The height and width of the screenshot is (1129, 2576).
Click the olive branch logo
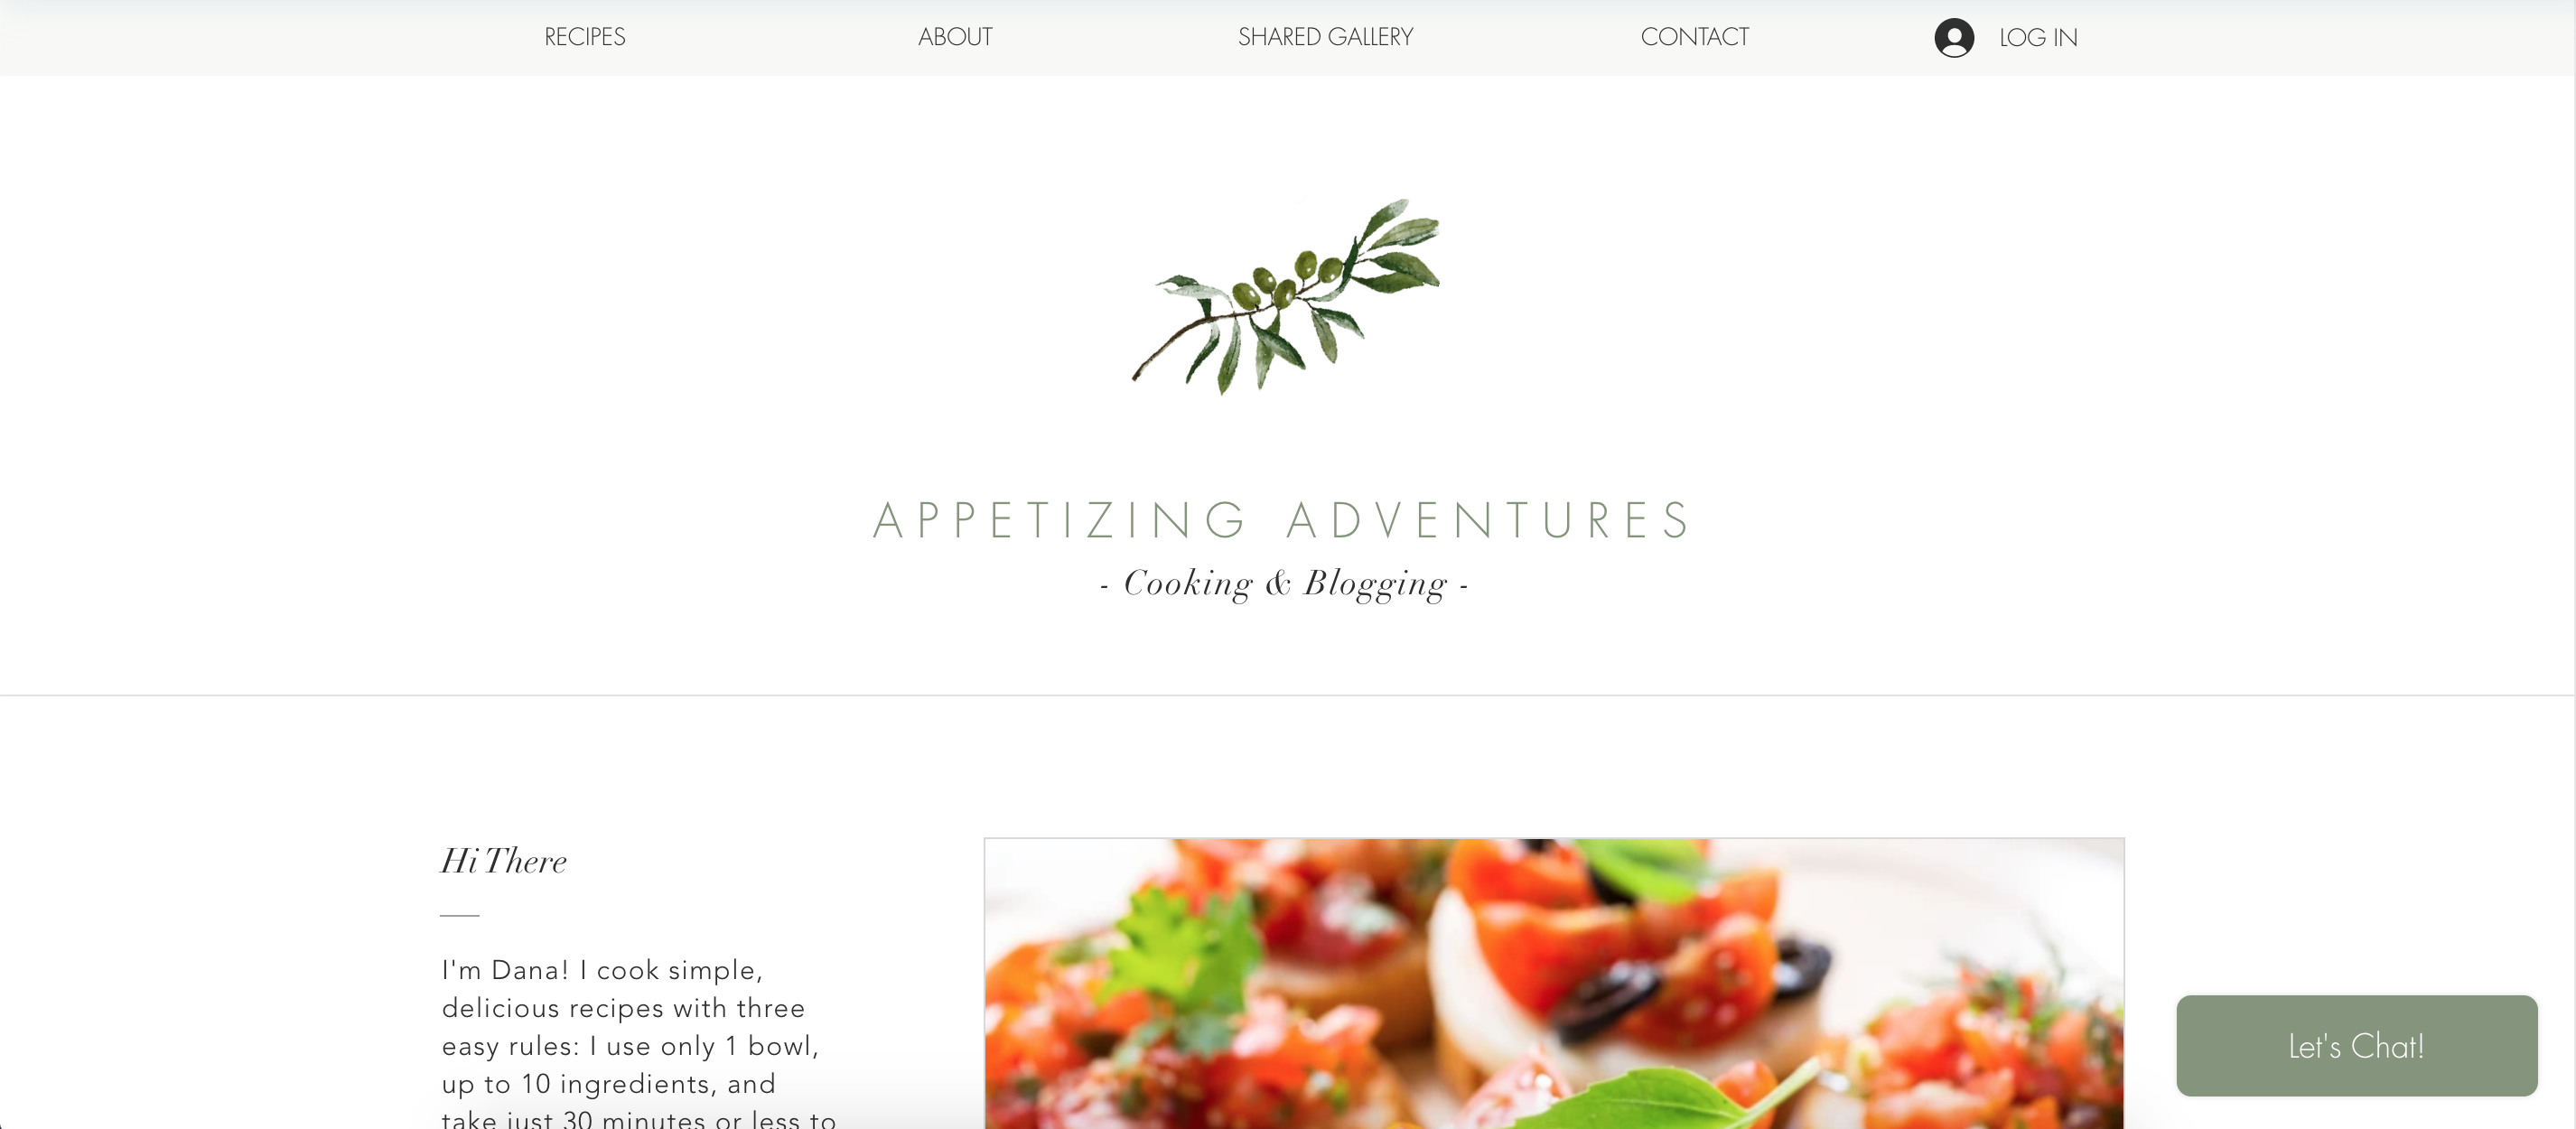[1286, 297]
